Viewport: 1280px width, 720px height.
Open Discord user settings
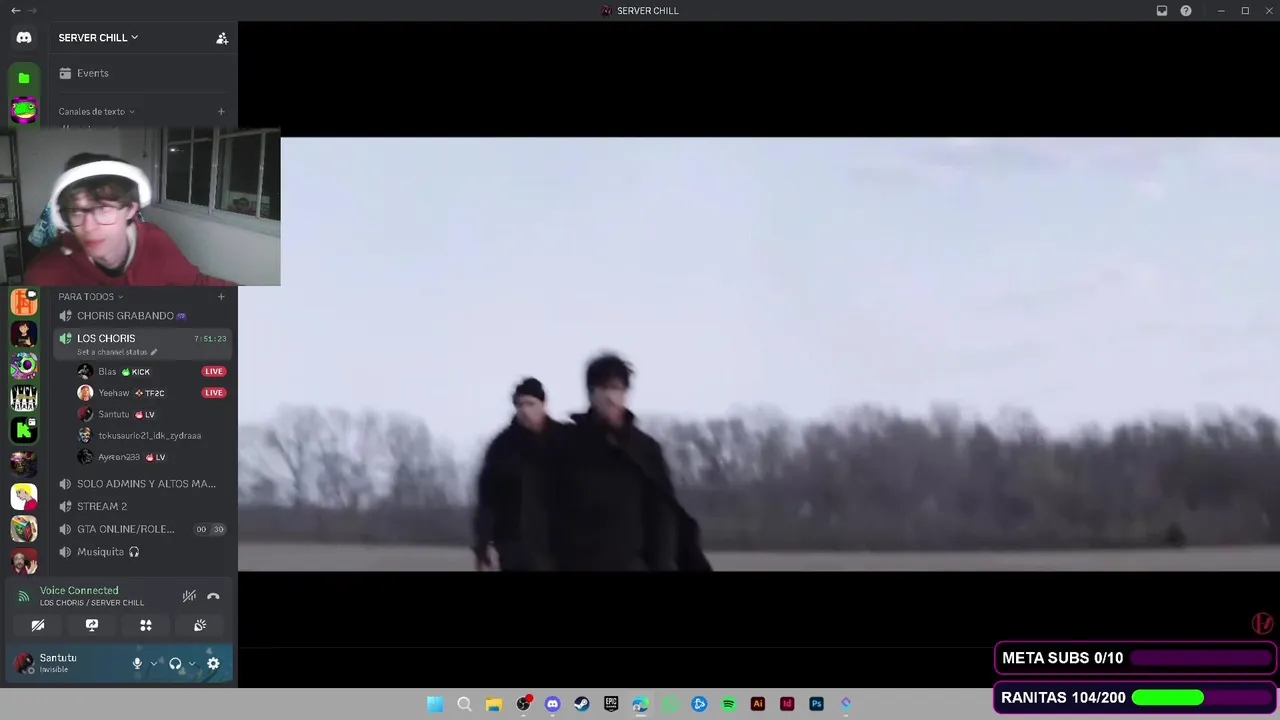pyautogui.click(x=213, y=663)
